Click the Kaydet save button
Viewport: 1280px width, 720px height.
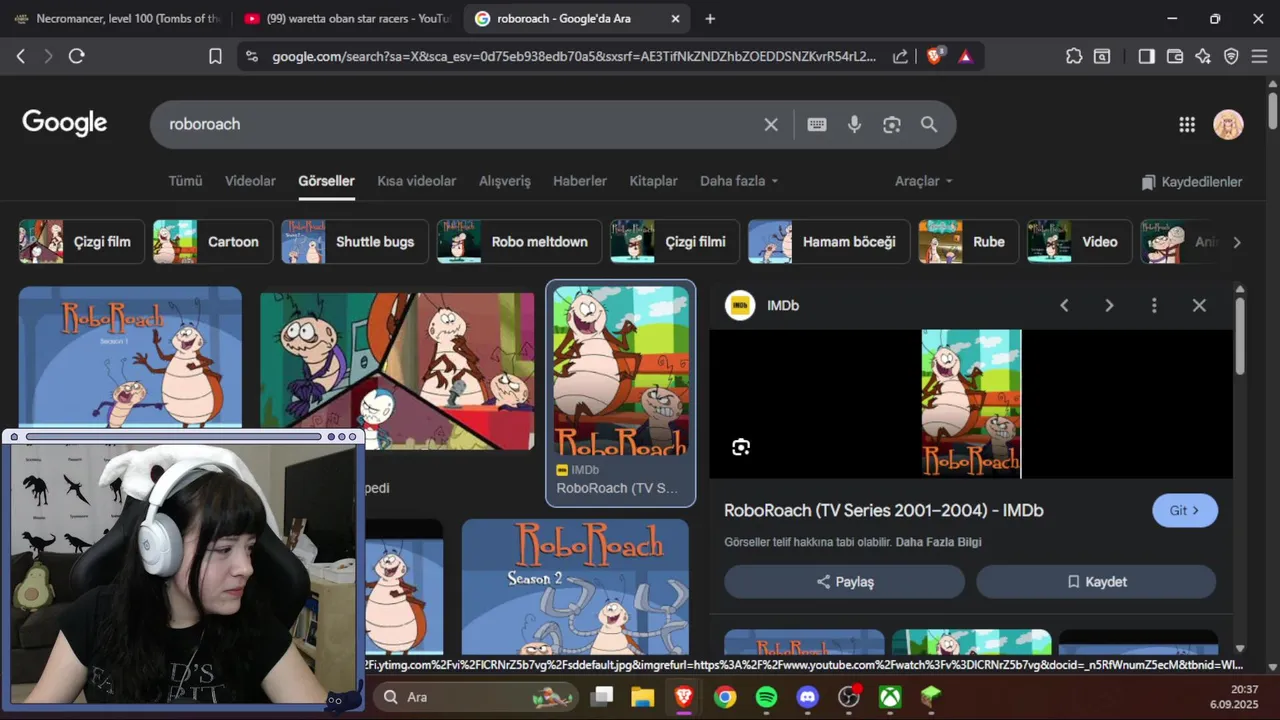1096,582
